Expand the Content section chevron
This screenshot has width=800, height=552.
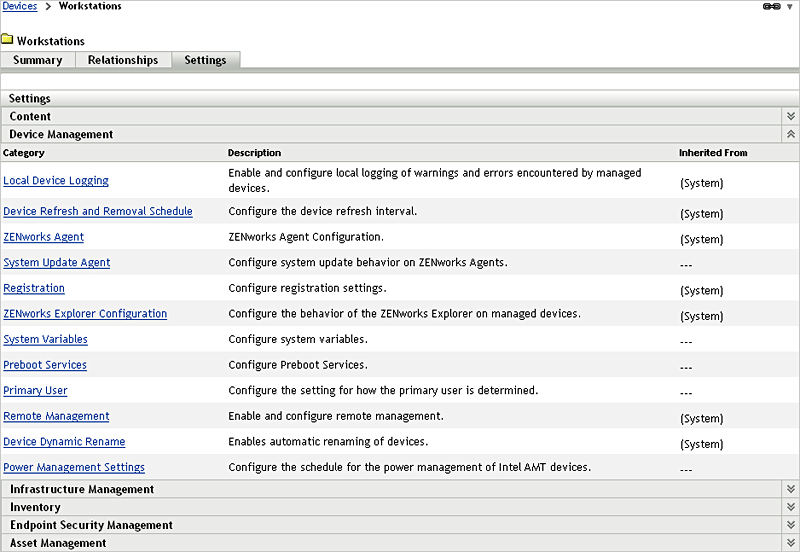coord(790,117)
